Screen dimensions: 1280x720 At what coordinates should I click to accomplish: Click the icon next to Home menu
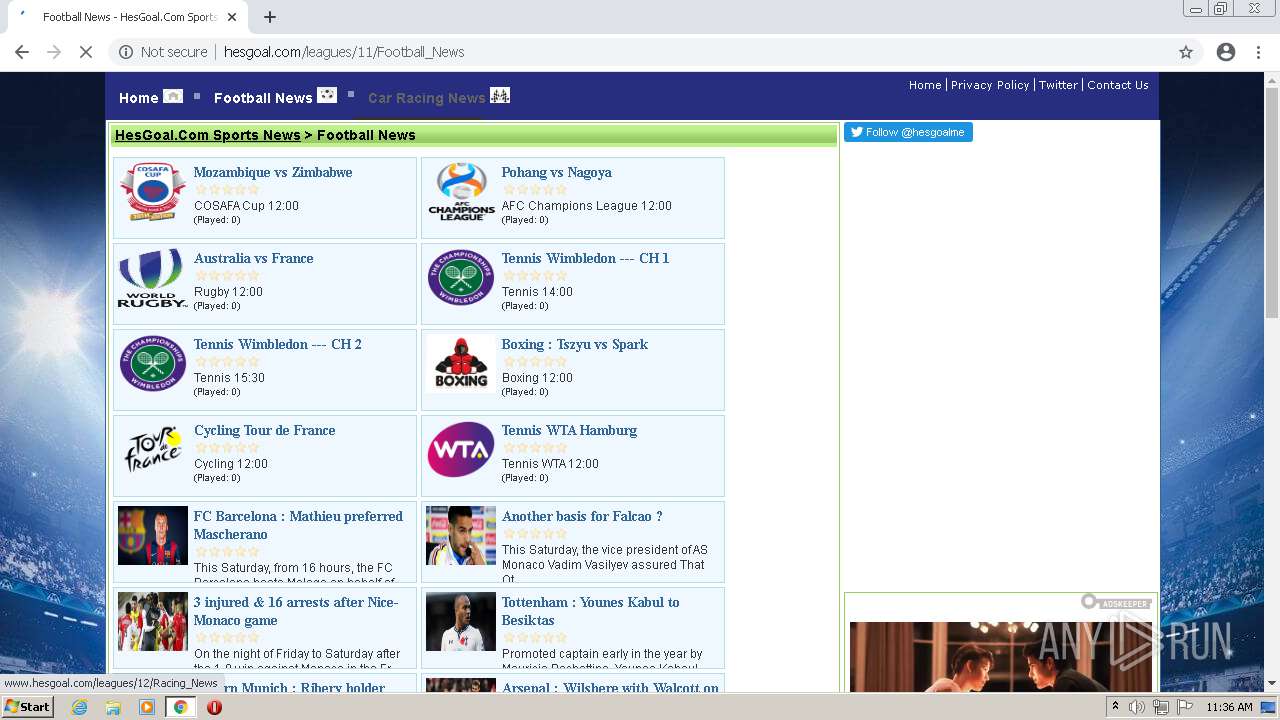coord(173,96)
